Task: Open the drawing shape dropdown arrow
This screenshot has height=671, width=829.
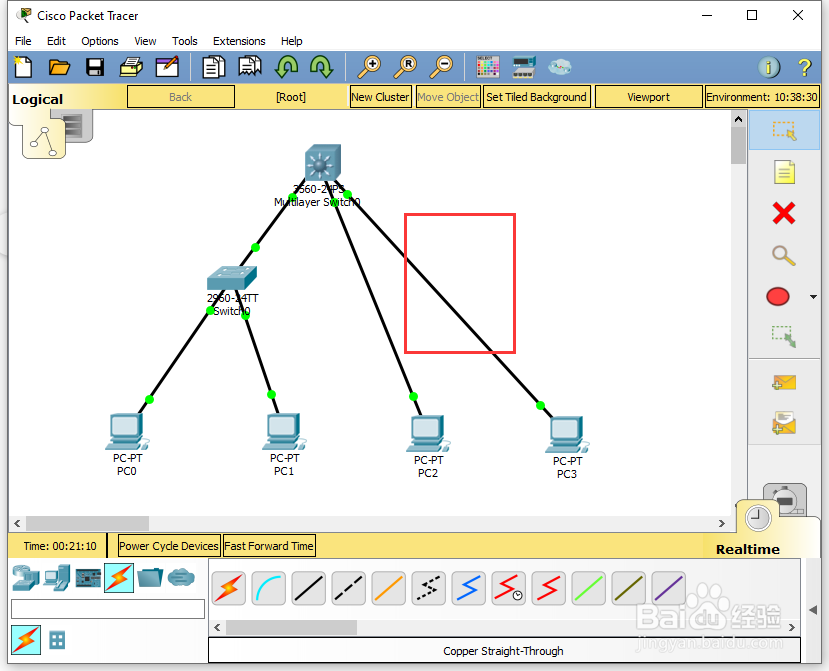Action: click(x=813, y=297)
